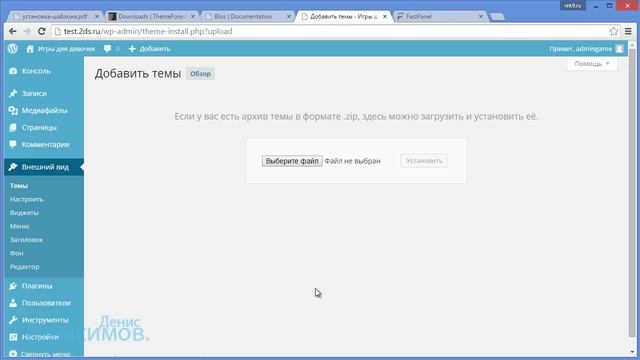Click the Настройки settings icon
The width and height of the screenshot is (640, 360).
click(13, 337)
